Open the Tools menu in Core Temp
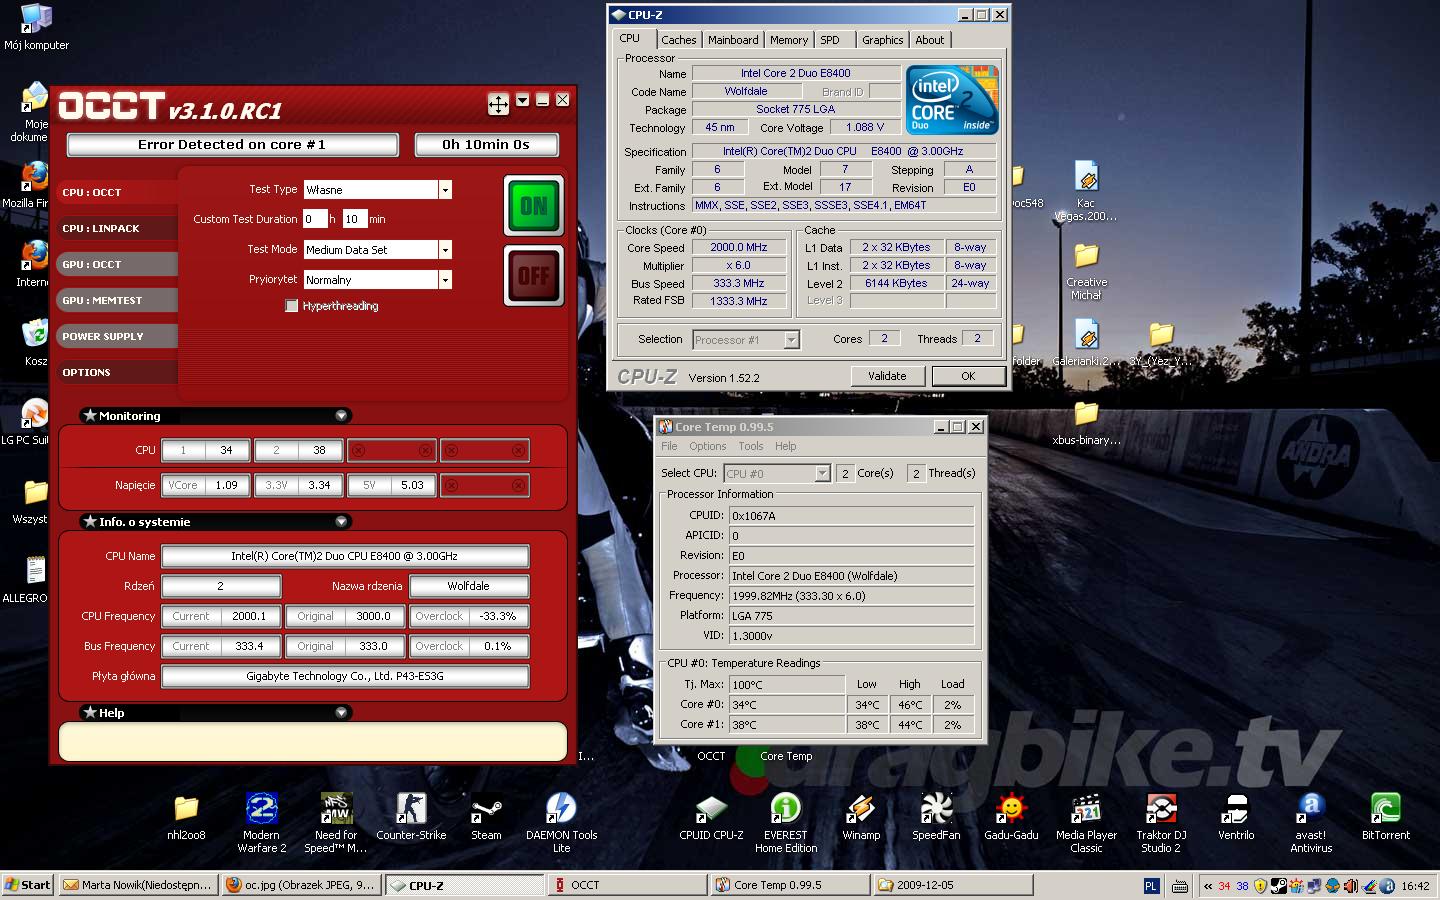The height and width of the screenshot is (900, 1440). coord(751,446)
